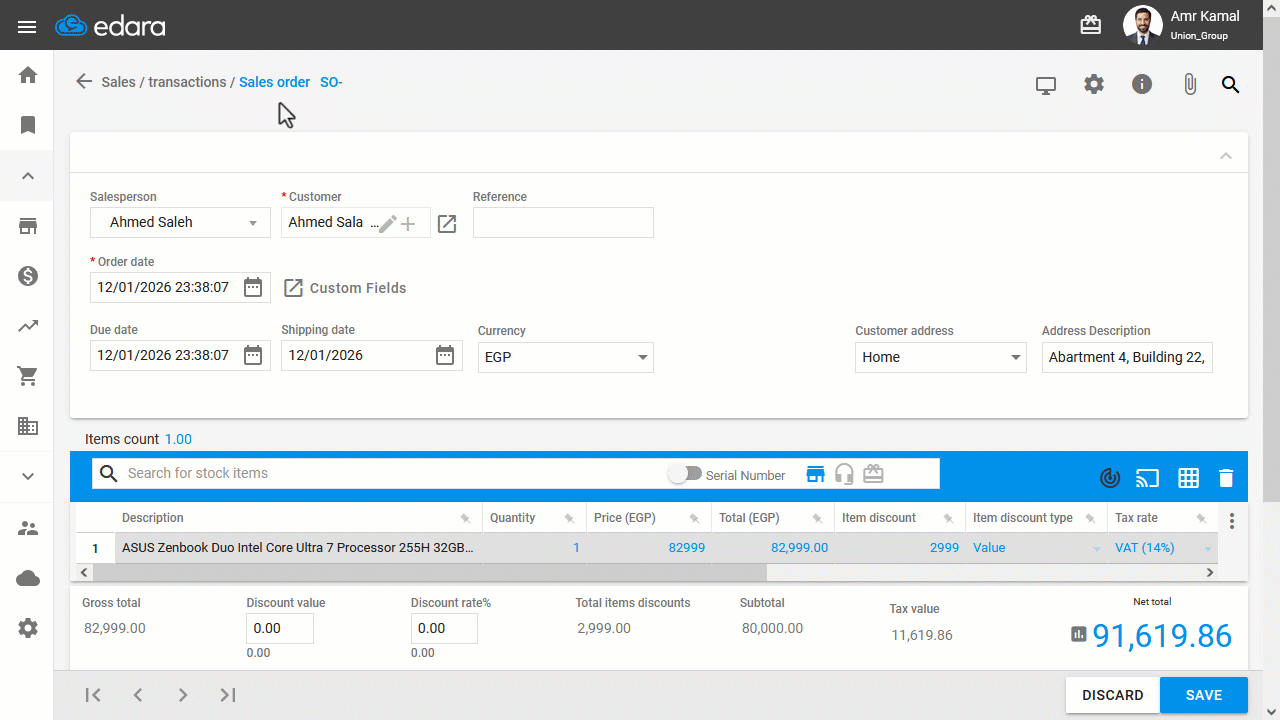This screenshot has width=1280, height=720.
Task: Pin the Total (EGP) column
Action: (x=819, y=518)
